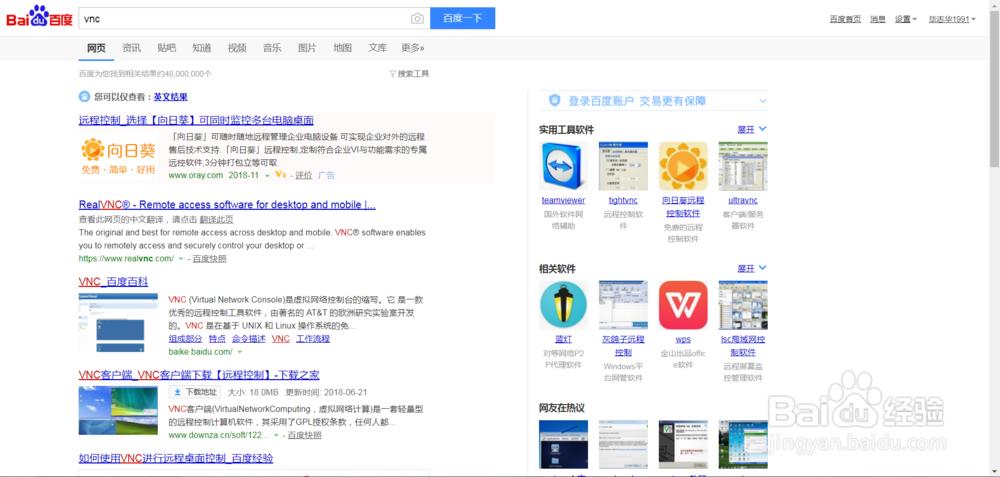Open the RealVNC® Remote access software result
Screen dimensions: 1000x477
point(227,205)
